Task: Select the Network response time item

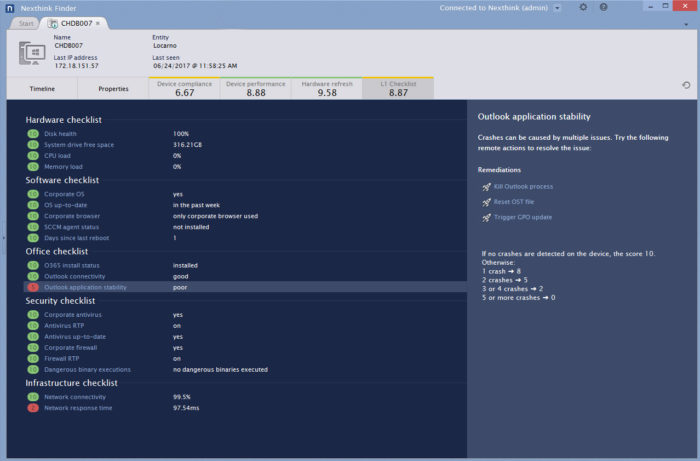Action: pyautogui.click(x=78, y=408)
